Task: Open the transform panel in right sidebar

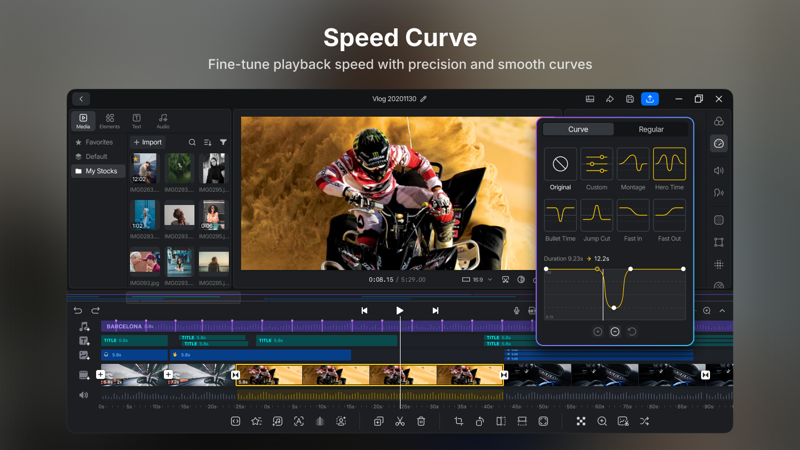Action: pyautogui.click(x=719, y=242)
